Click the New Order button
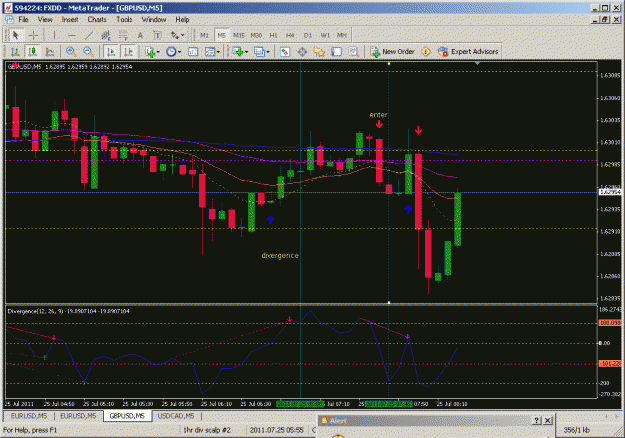 pyautogui.click(x=393, y=51)
